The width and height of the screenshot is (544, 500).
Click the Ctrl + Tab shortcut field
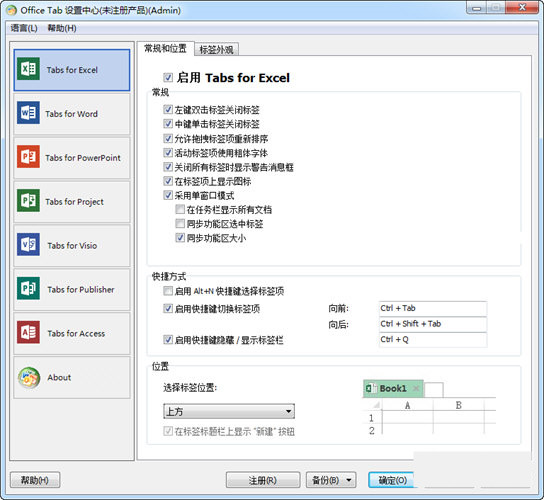tap(433, 308)
